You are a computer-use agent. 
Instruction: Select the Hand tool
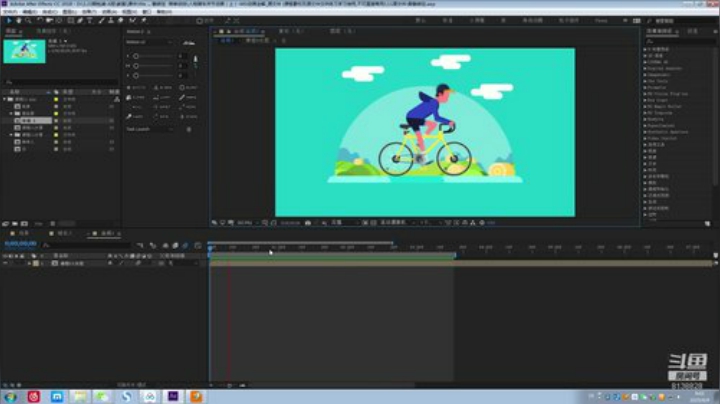pyautogui.click(x=18, y=21)
